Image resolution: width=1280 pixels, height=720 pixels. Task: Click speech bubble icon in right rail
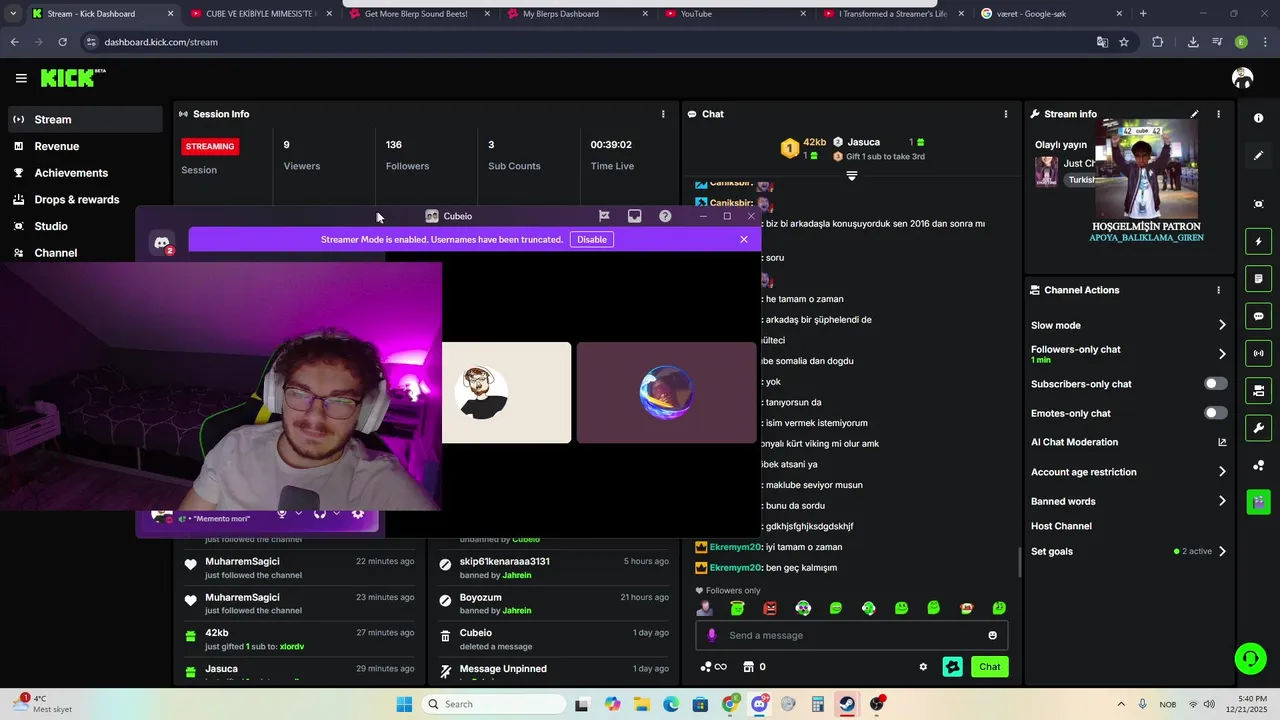(x=1258, y=316)
